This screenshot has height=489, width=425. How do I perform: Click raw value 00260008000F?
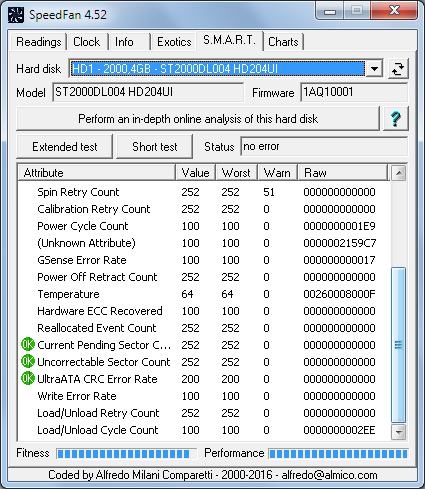click(339, 294)
